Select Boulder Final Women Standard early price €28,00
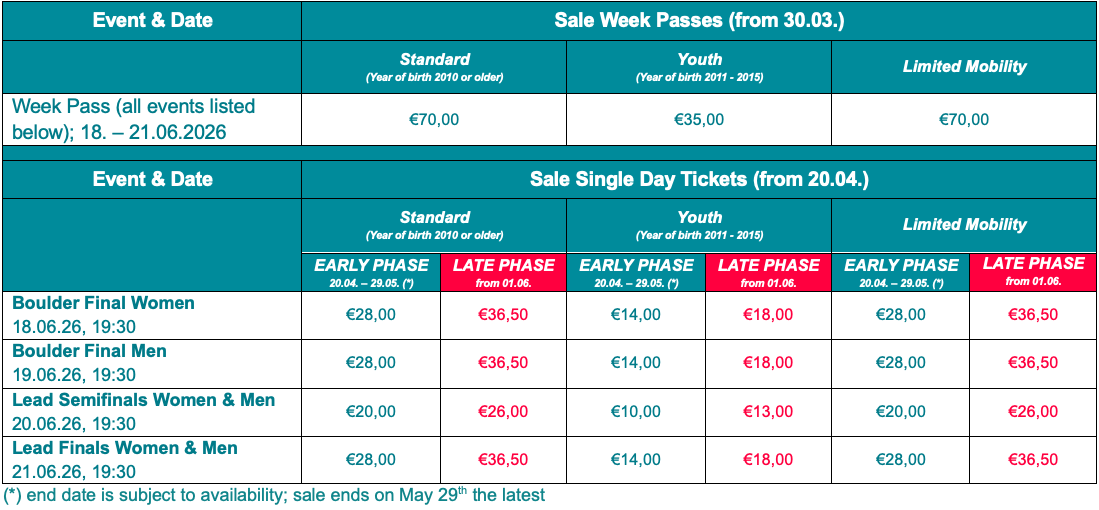The image size is (1099, 510). pos(371,315)
